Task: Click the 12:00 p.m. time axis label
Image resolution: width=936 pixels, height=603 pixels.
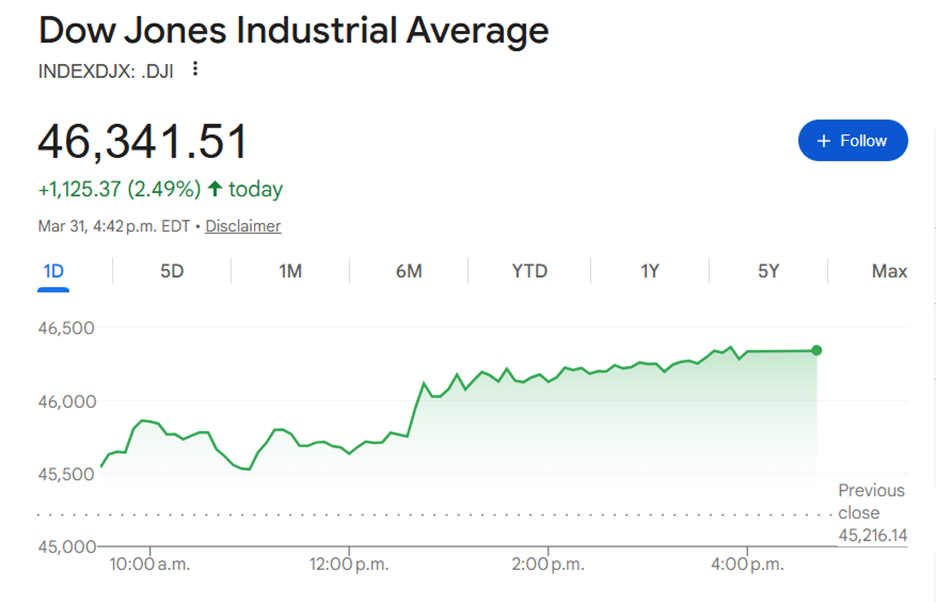Action: pyautogui.click(x=349, y=564)
